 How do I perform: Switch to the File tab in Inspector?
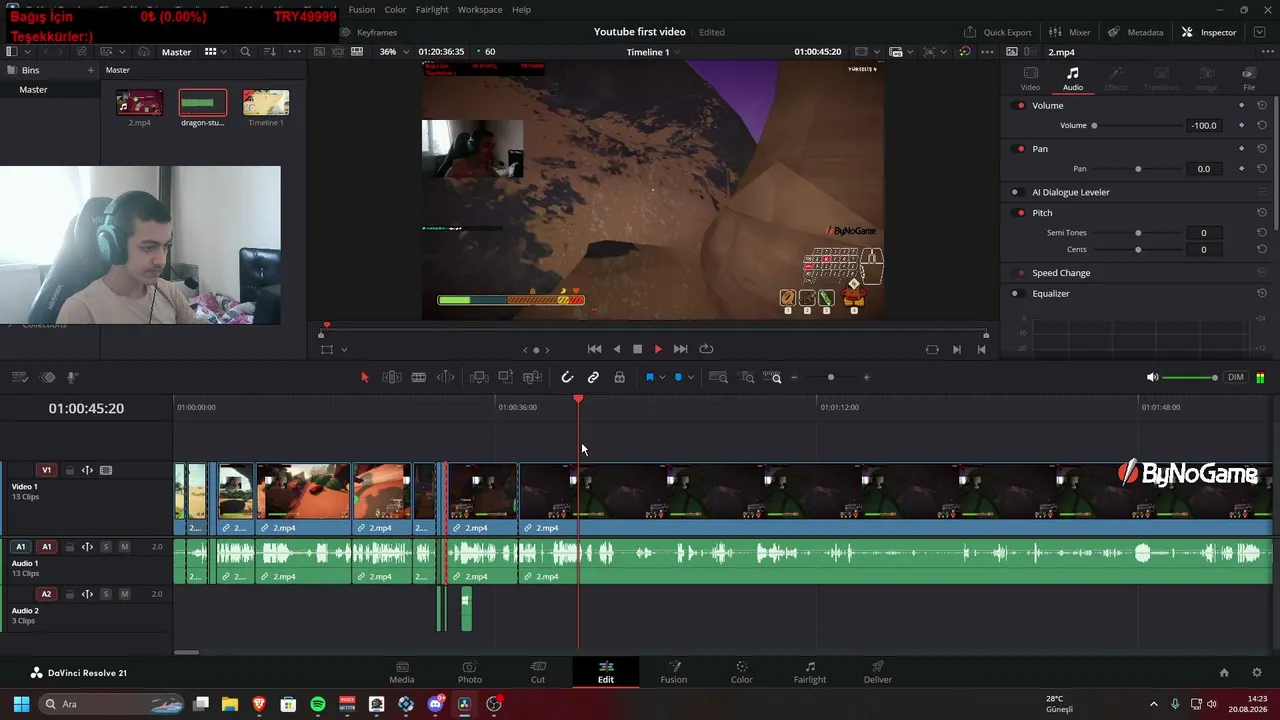pos(1249,79)
